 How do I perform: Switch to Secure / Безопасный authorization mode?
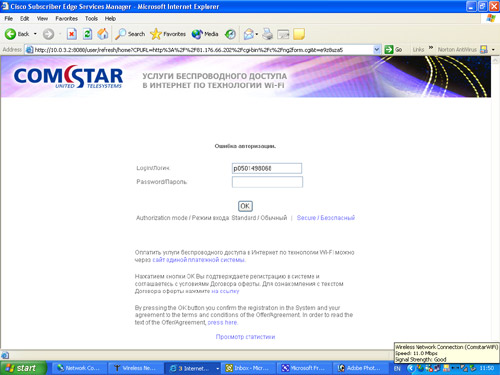(326, 218)
